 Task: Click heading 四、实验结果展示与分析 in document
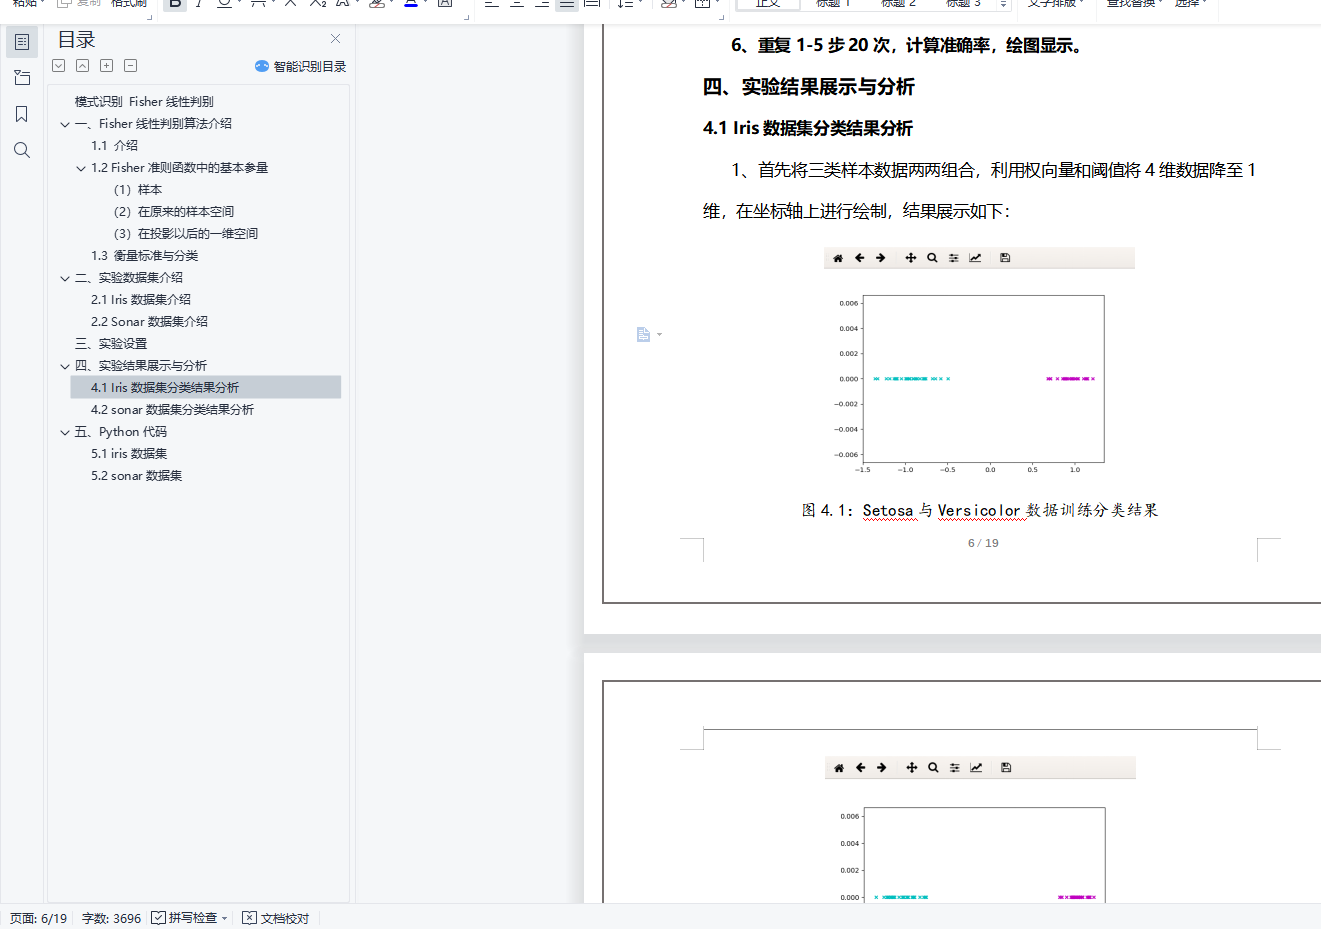(809, 87)
